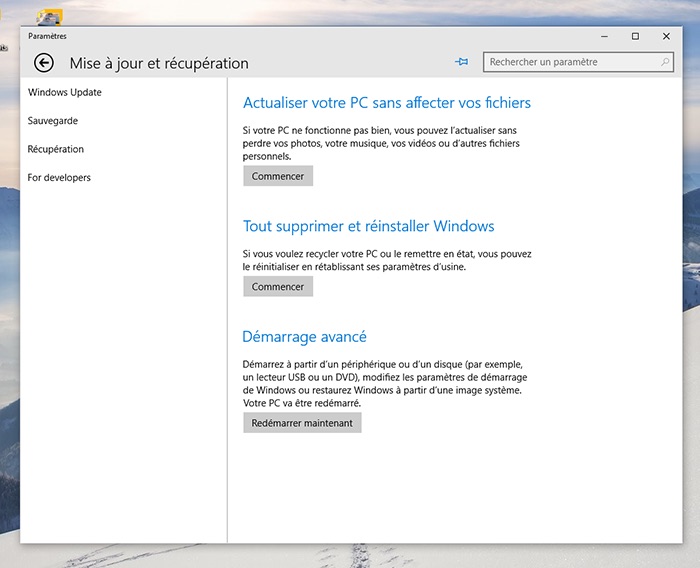Maximize the Paramètres window

[x=635, y=36]
